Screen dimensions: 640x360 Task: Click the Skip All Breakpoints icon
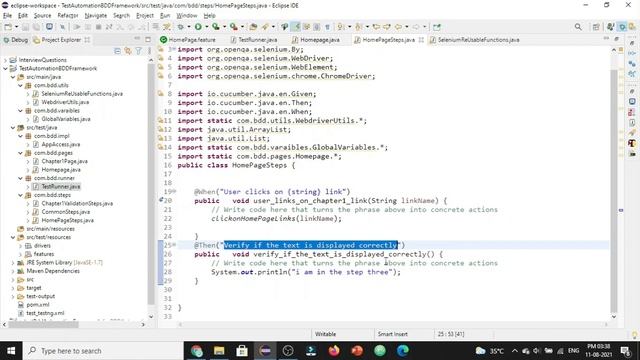(x=62, y=27)
